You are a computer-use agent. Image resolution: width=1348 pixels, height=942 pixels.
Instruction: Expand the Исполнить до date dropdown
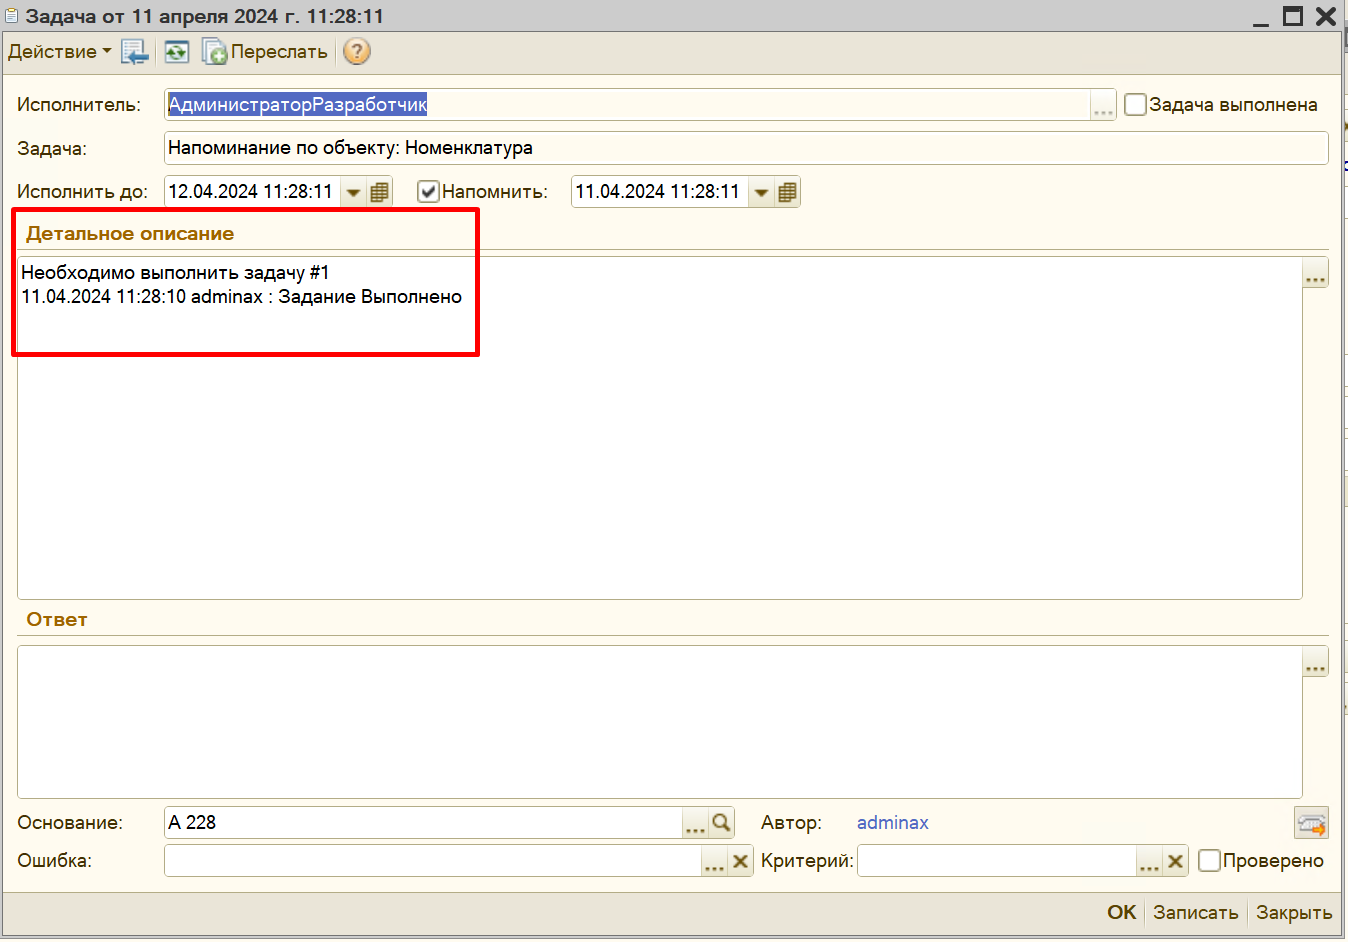tap(354, 192)
